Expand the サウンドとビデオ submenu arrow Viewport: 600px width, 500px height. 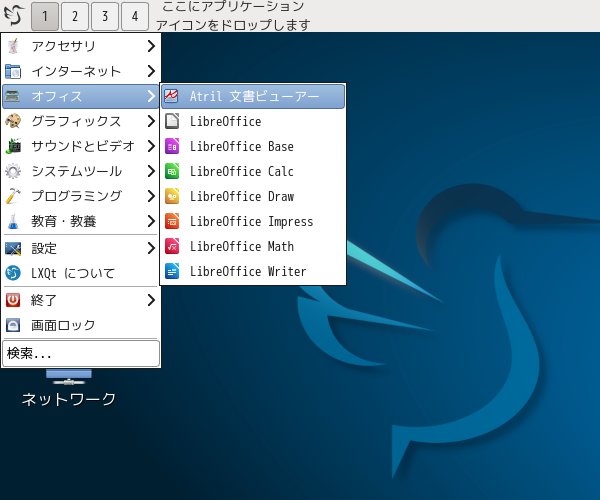[151, 146]
